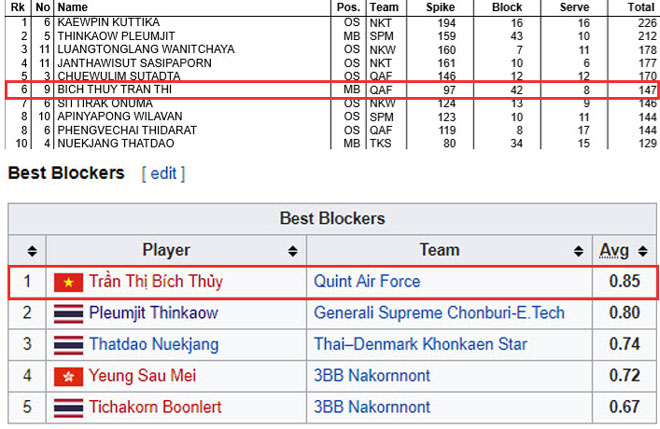Click Thai flag beside Tichakorn Boonlert
This screenshot has height=429, width=660.
(68, 408)
